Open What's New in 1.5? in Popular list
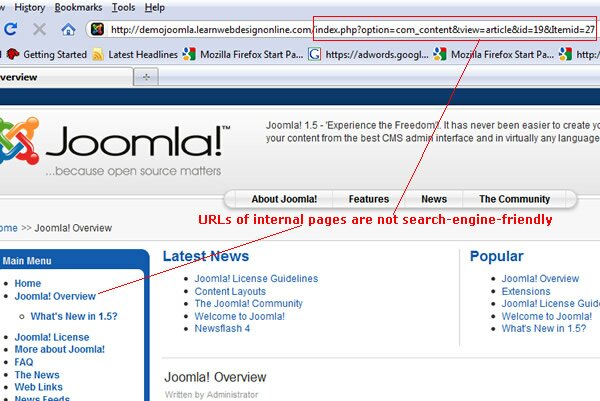The width and height of the screenshot is (600, 401). coord(544,328)
